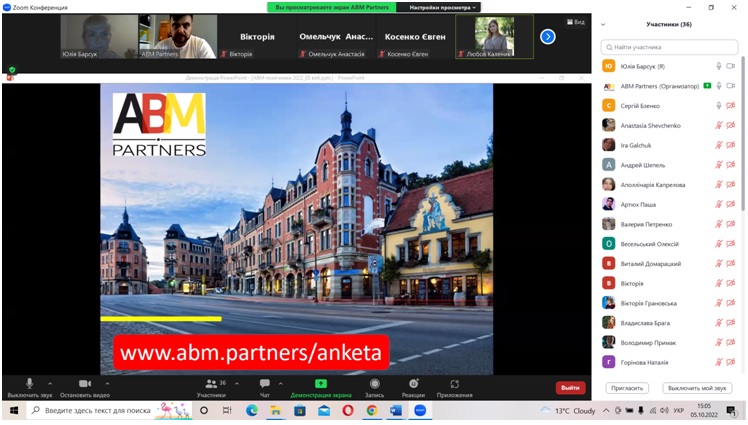The image size is (748, 425).
Task: Open the green encryption shield icon
Action: pyautogui.click(x=12, y=70)
